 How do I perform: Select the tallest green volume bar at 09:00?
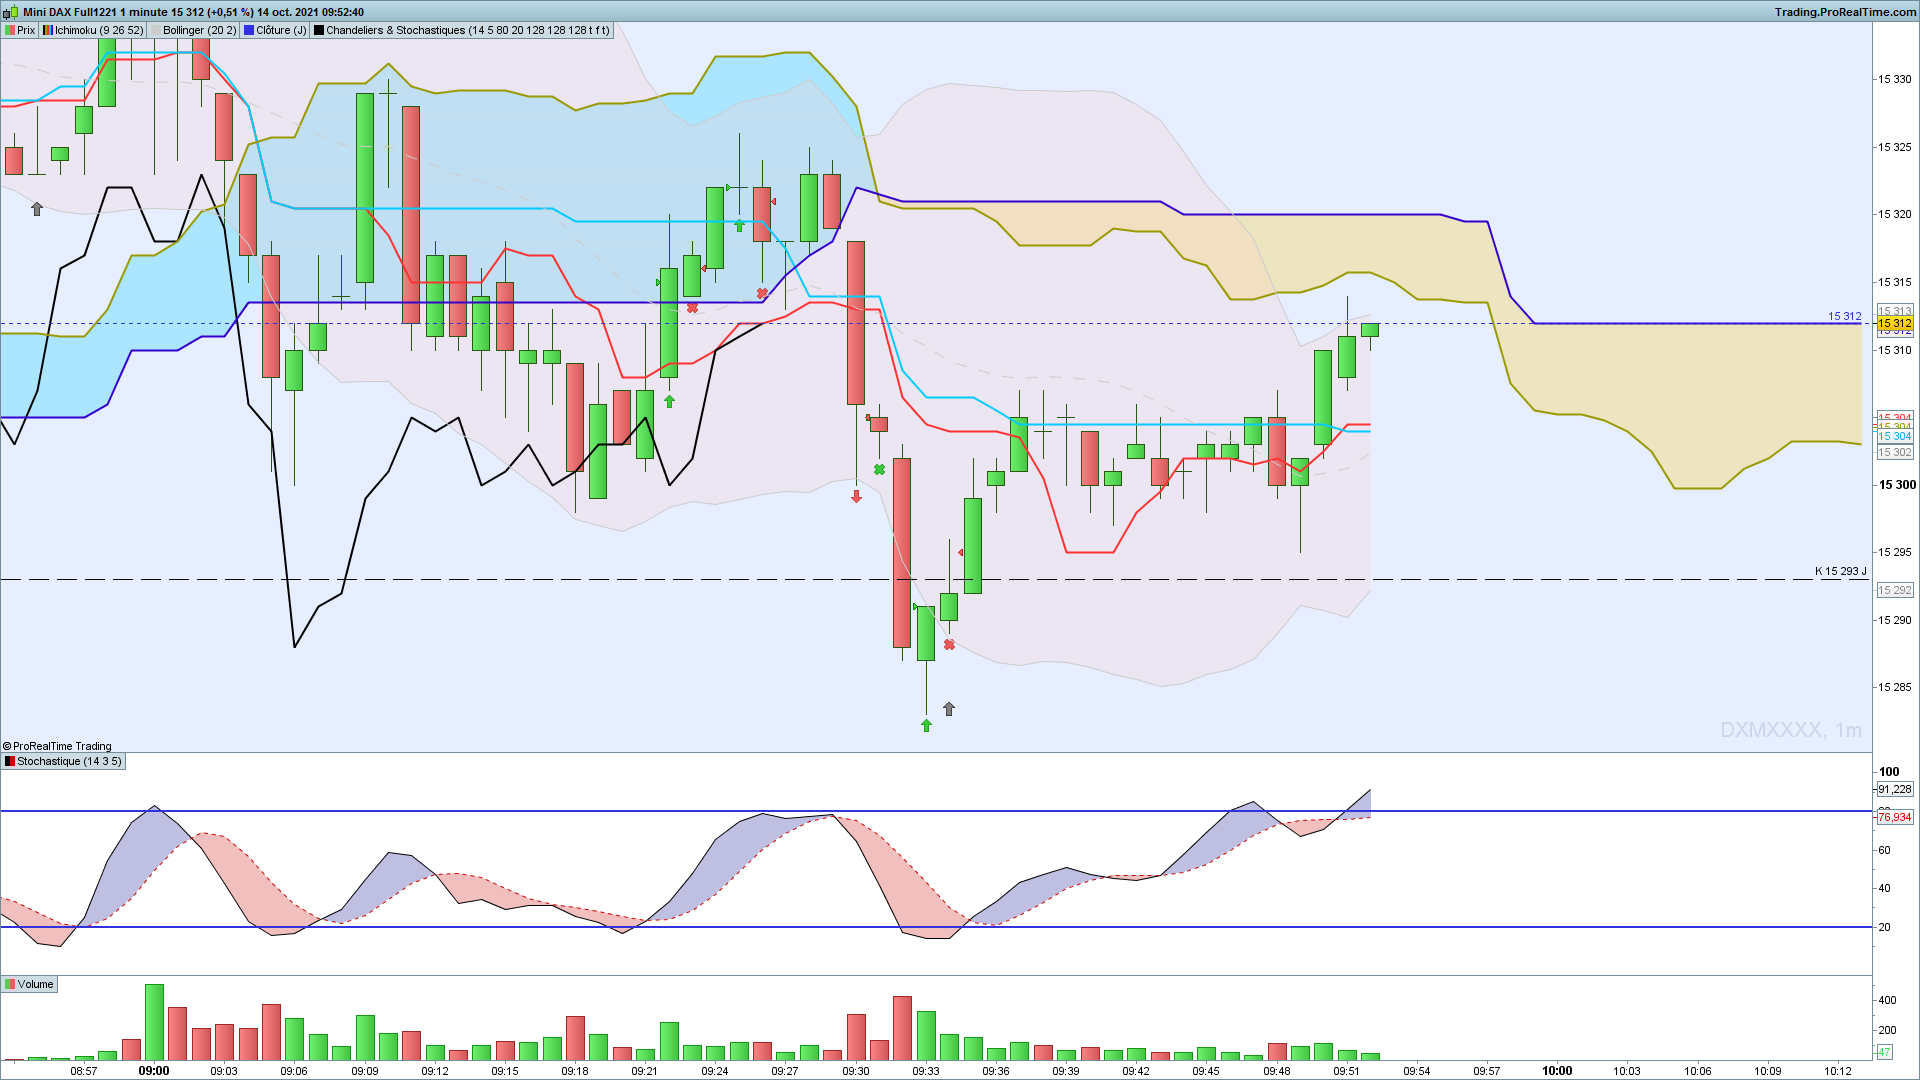[154, 1022]
